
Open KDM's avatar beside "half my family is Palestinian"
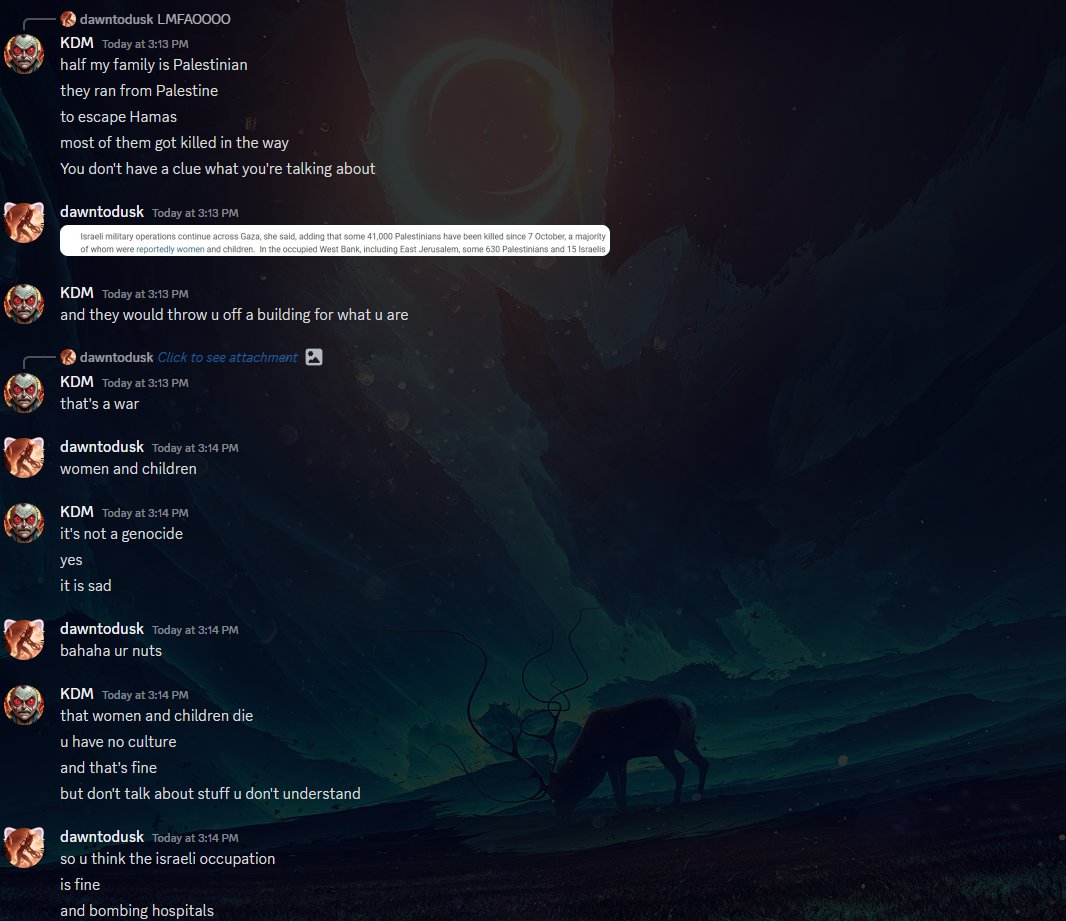click(x=24, y=54)
